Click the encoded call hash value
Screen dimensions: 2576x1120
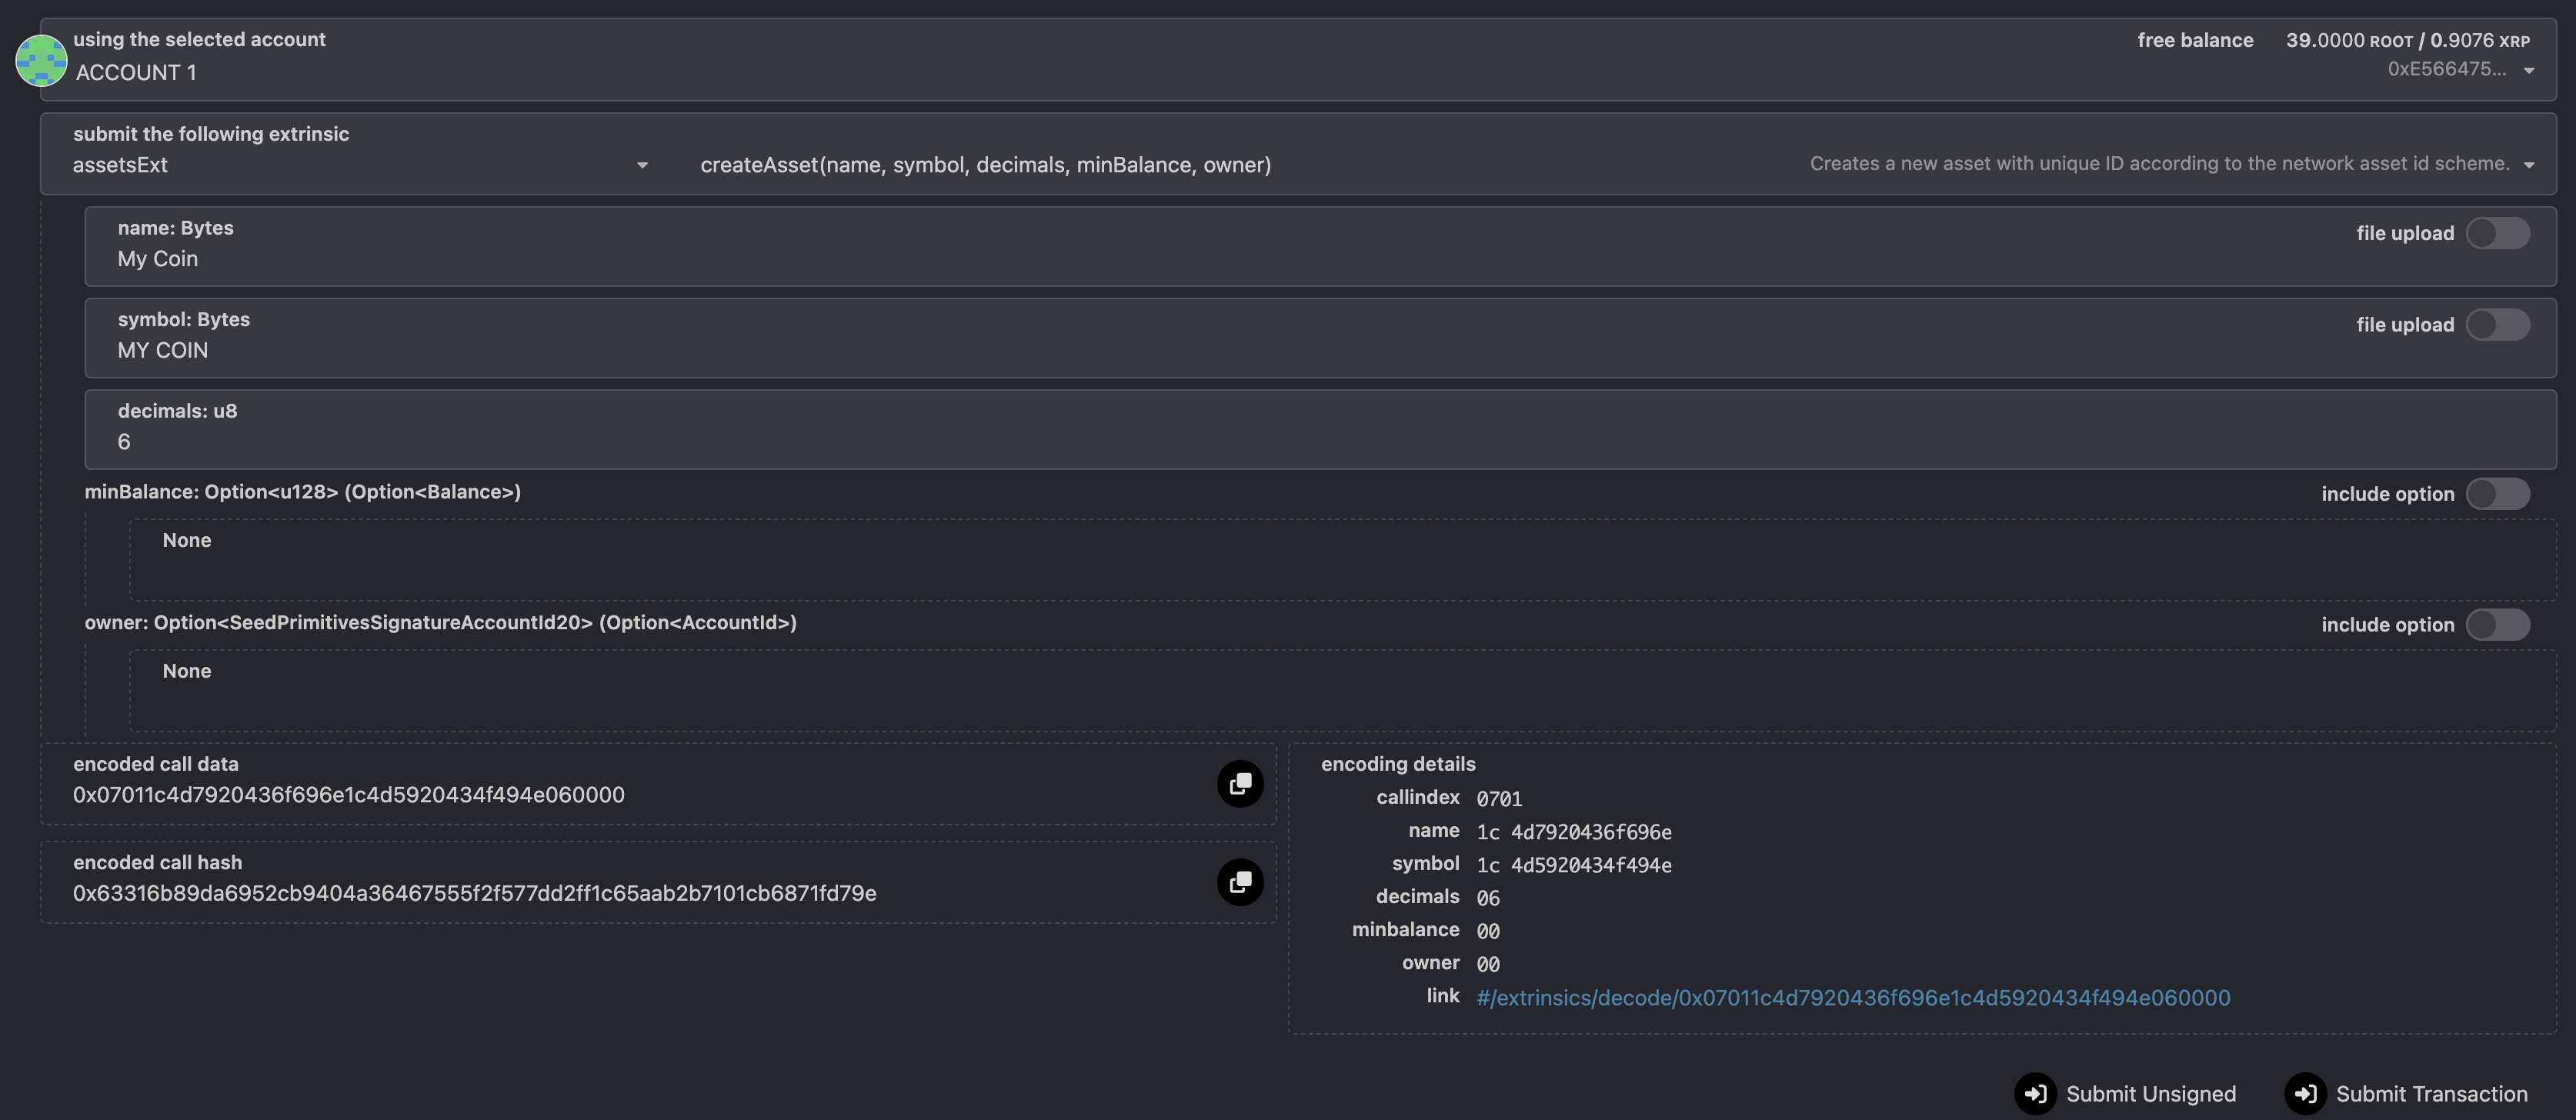[x=474, y=894]
